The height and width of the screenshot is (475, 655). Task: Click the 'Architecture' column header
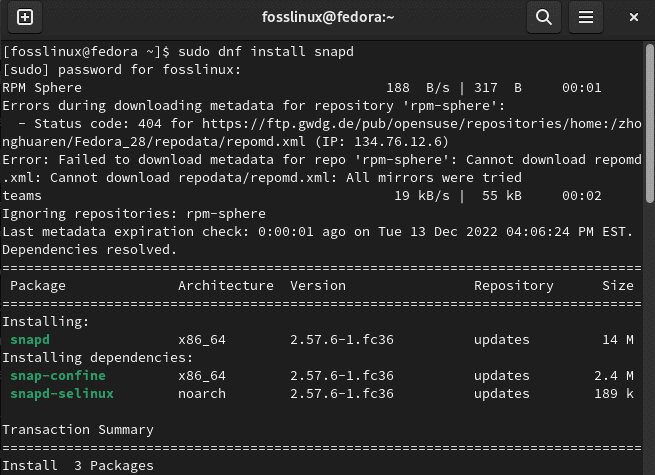click(x=226, y=286)
